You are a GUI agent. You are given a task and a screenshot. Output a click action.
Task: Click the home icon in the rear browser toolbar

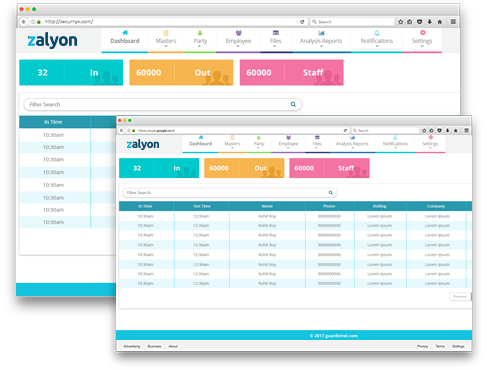click(x=440, y=22)
